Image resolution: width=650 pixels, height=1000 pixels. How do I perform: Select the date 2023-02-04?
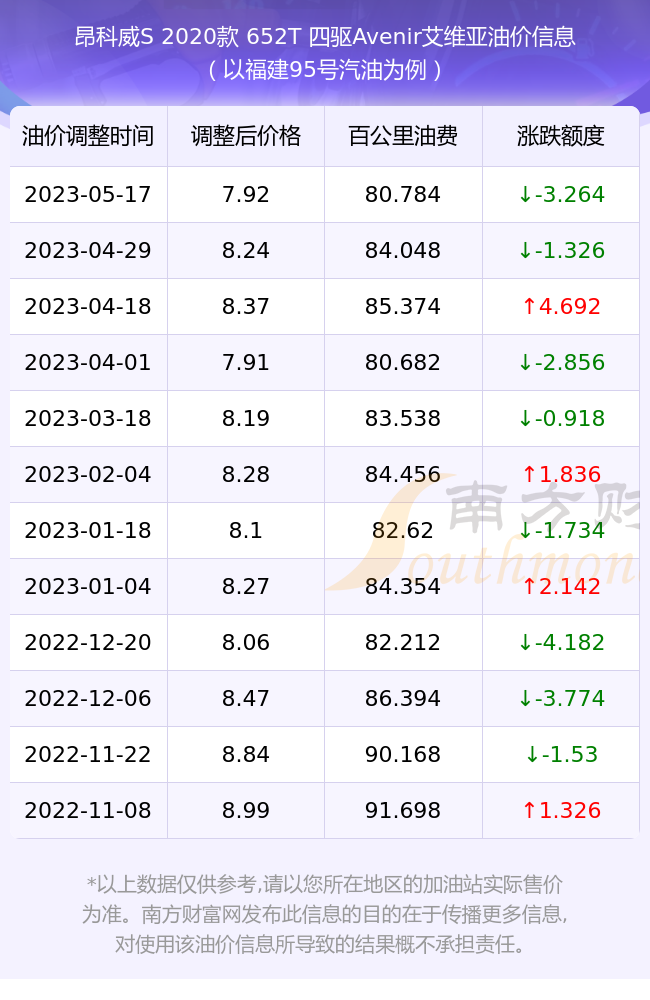point(88,475)
